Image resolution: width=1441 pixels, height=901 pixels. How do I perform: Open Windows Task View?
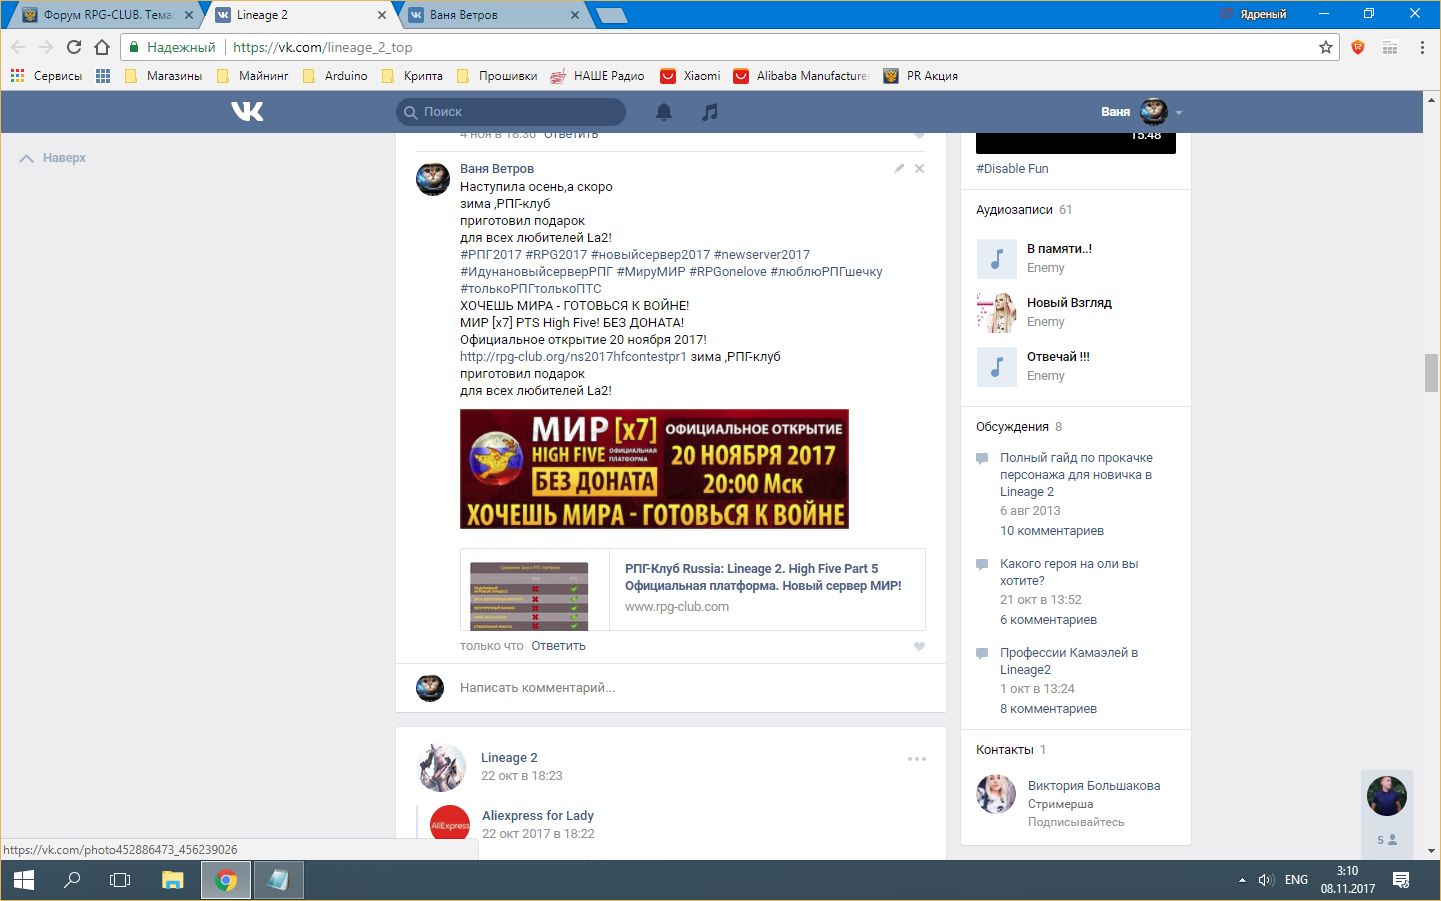coord(120,880)
